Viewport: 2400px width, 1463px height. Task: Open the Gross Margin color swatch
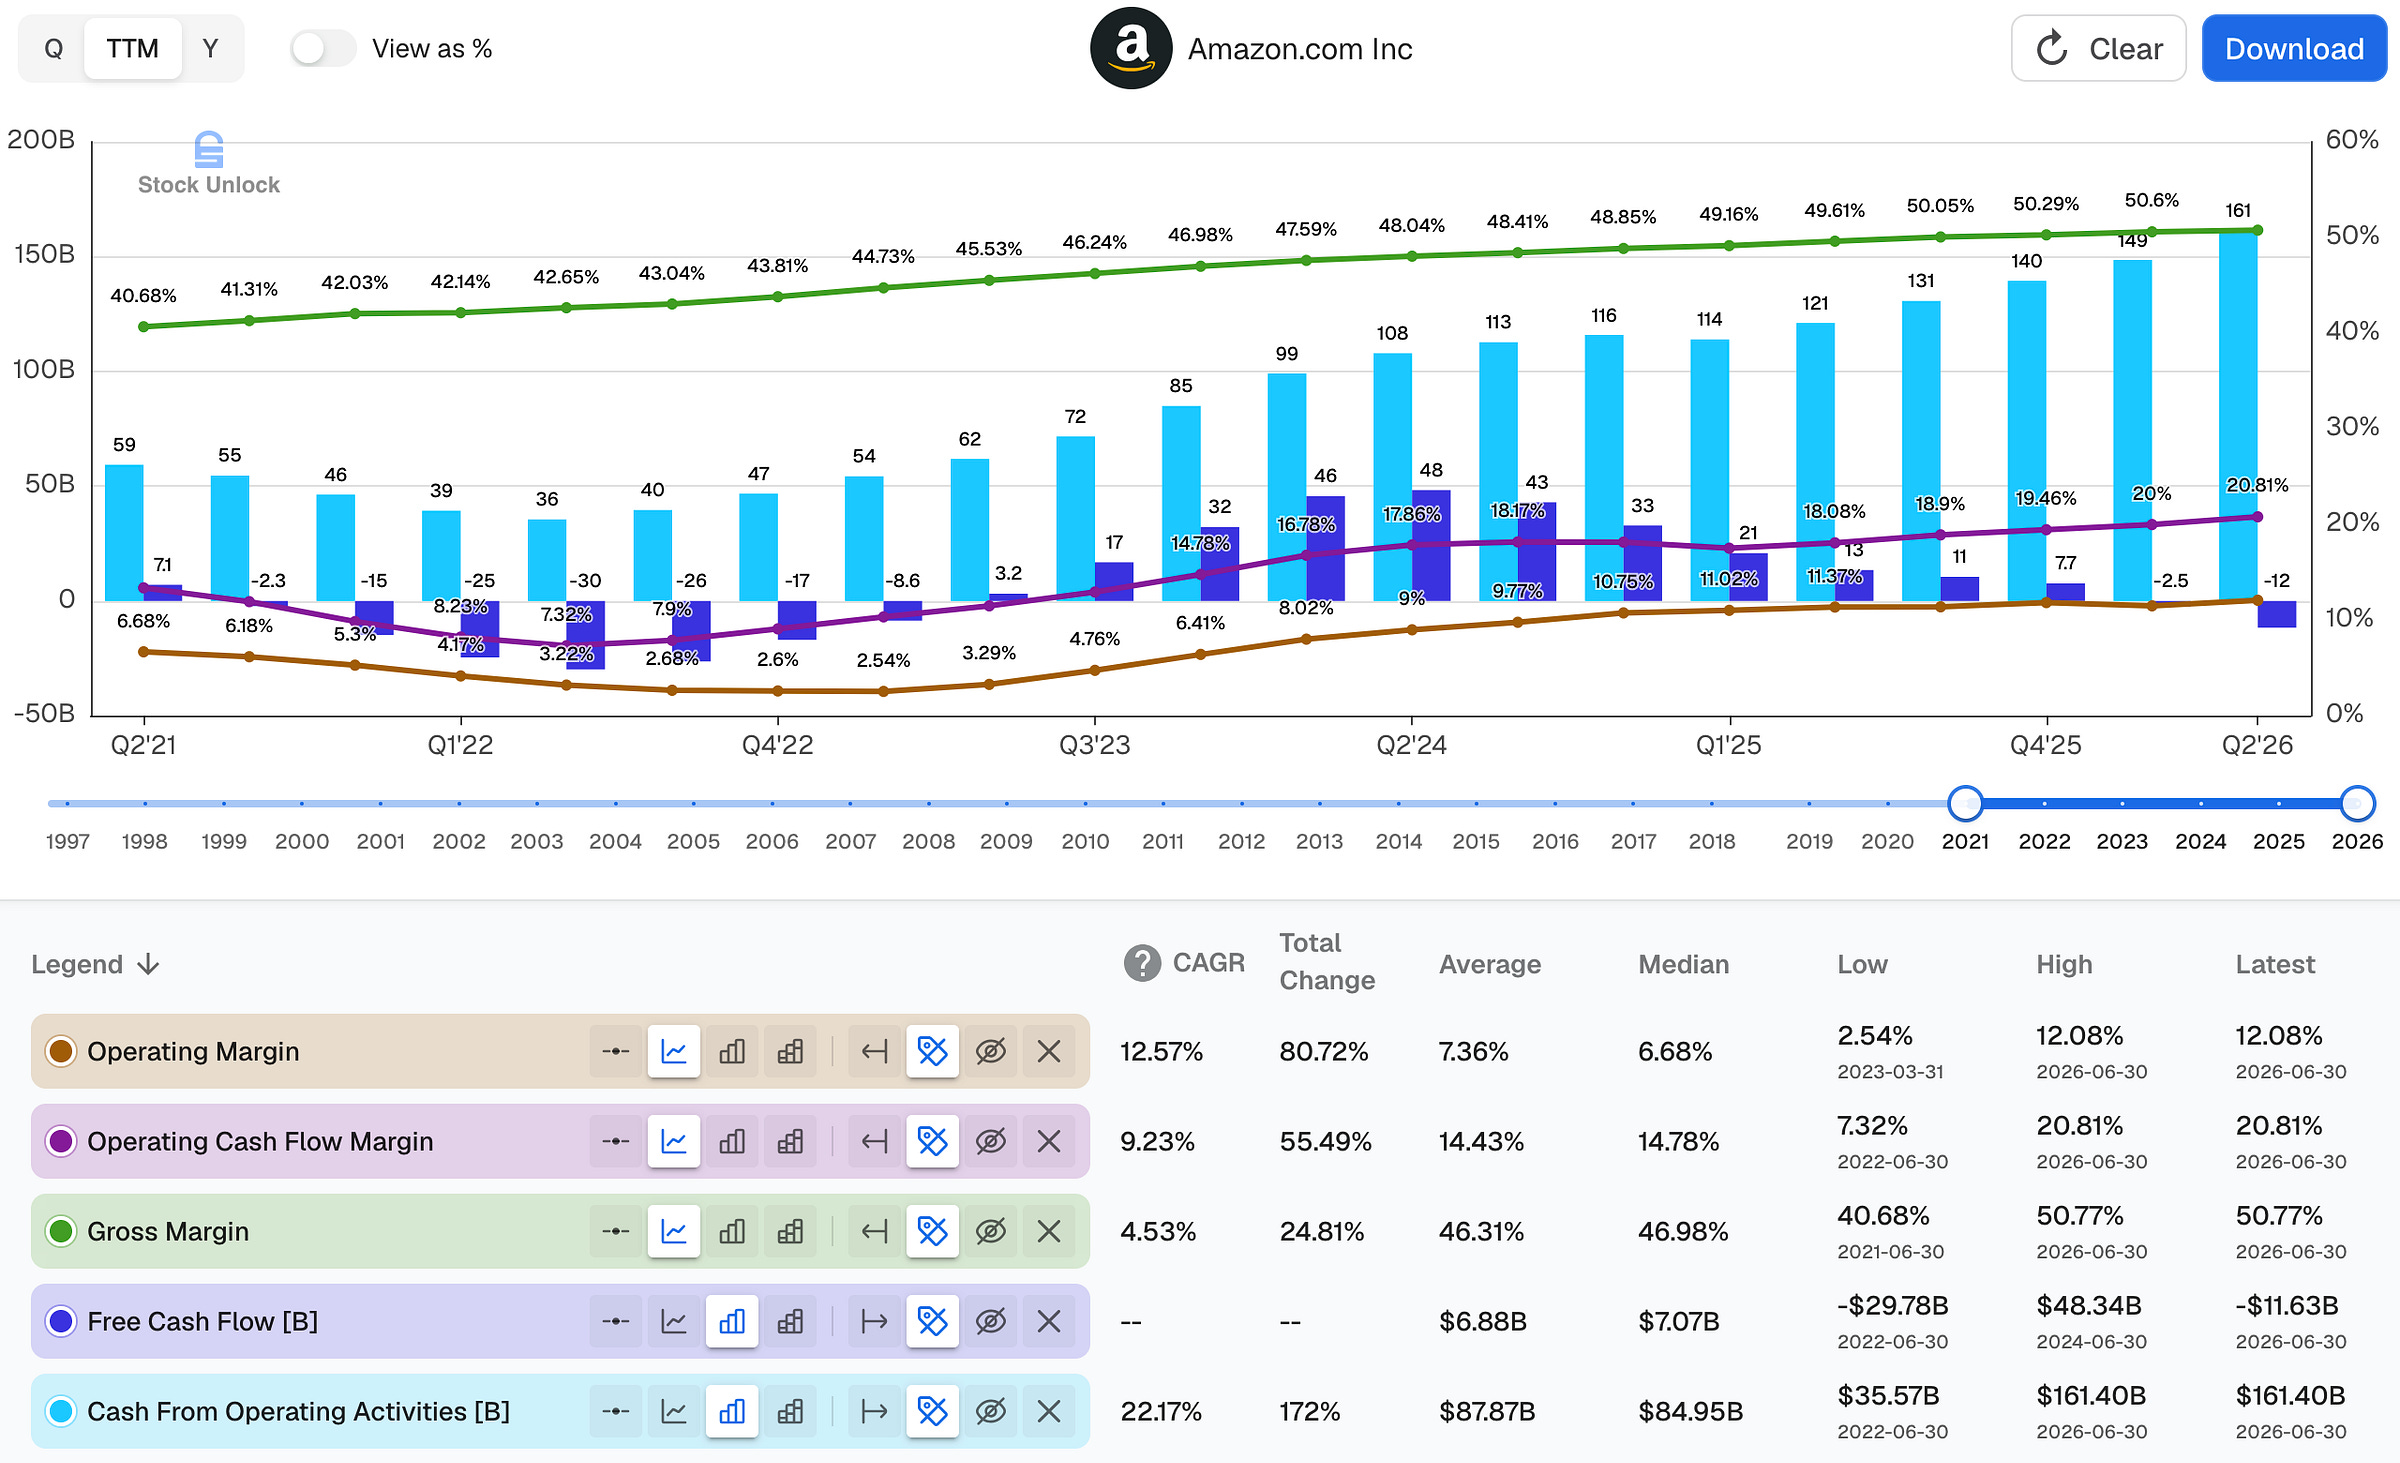pyautogui.click(x=61, y=1231)
